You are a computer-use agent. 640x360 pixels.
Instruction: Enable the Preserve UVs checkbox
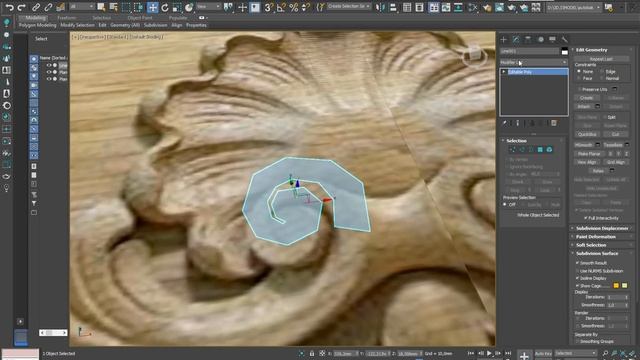(579, 89)
